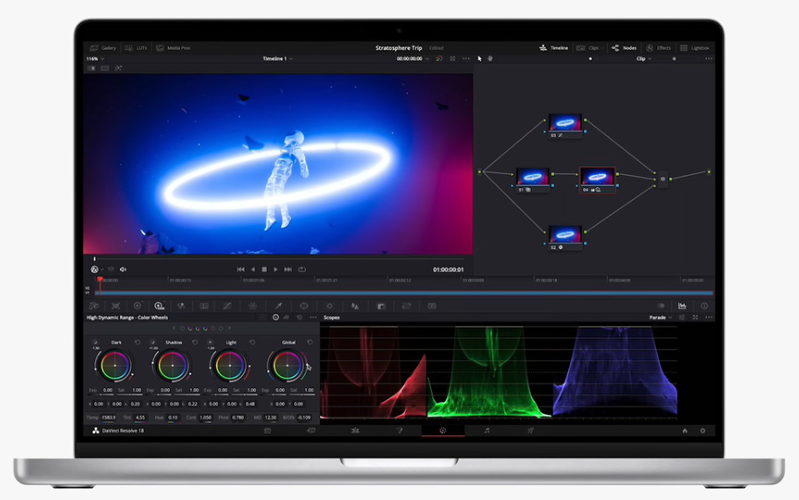Toggle loop playback
This screenshot has width=799, height=500.
(x=302, y=269)
